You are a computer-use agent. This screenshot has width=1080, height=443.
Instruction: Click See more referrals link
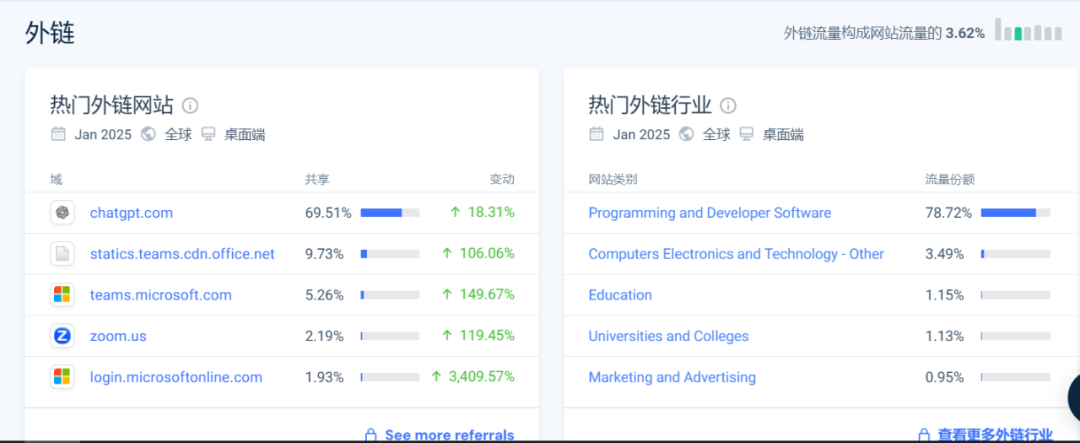point(449,435)
